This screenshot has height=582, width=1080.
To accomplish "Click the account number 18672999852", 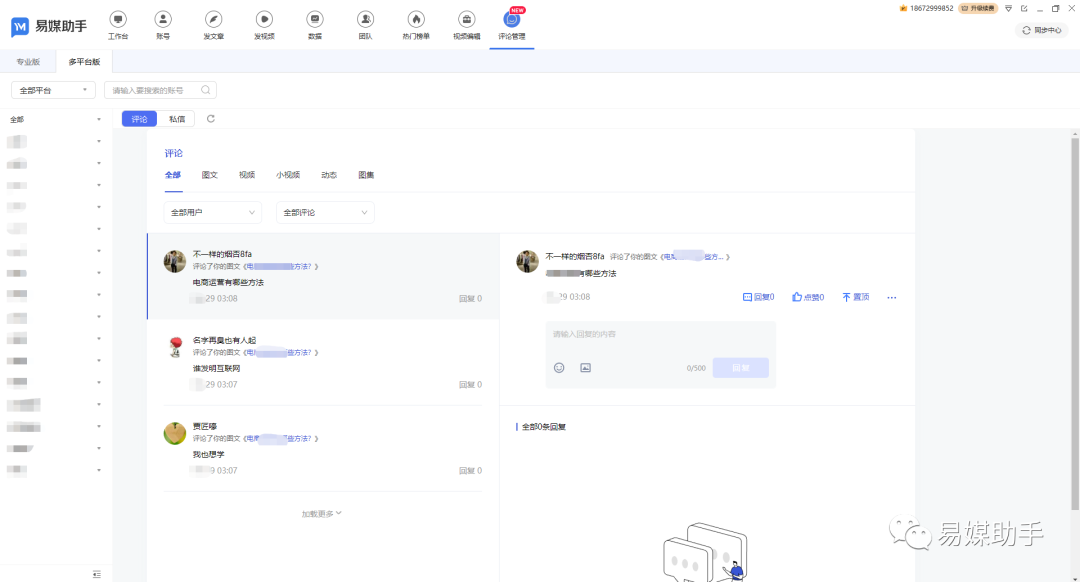I will tap(931, 8).
